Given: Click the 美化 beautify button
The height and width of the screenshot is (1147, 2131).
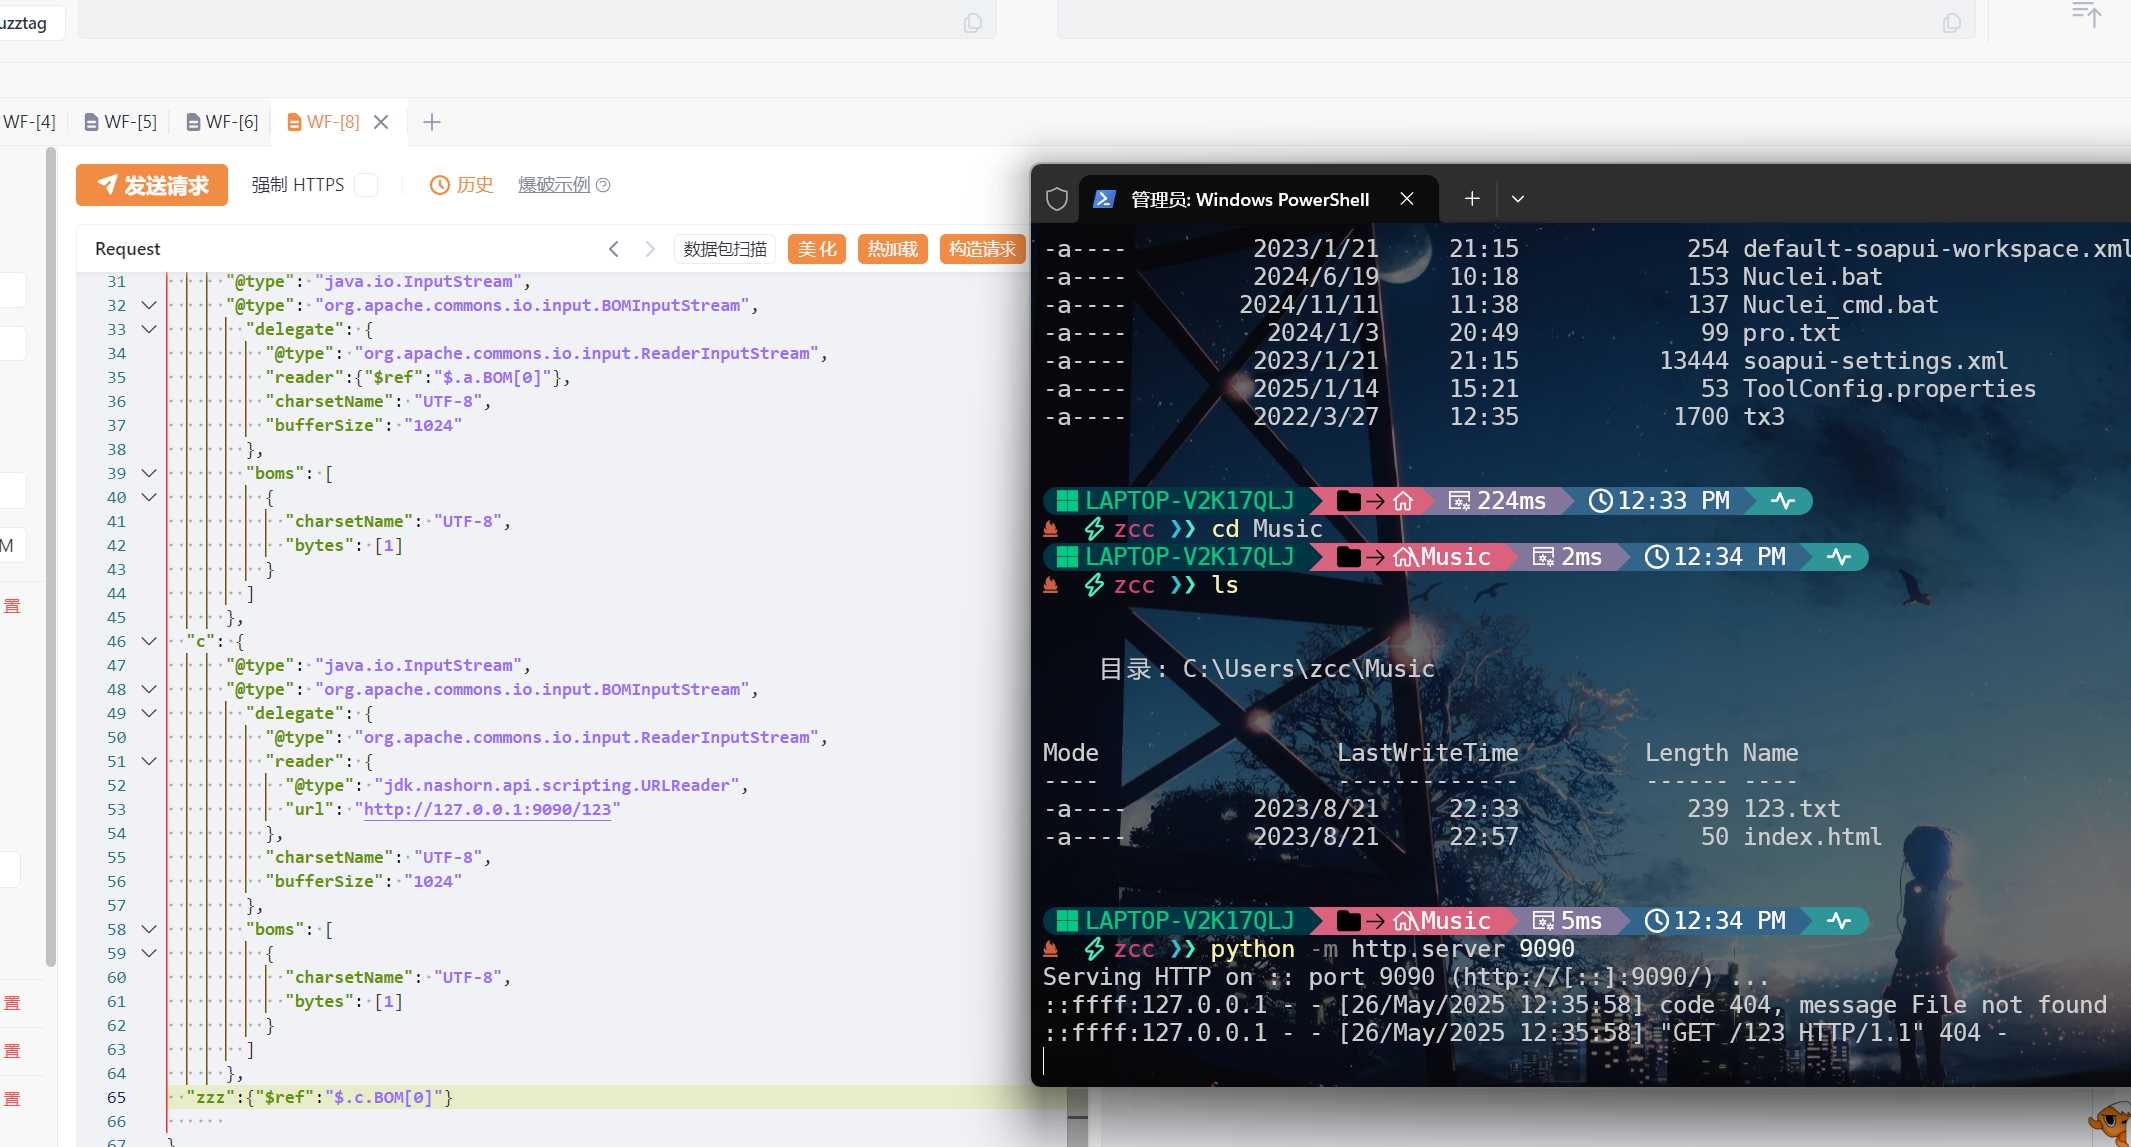Looking at the screenshot, I should click(x=817, y=249).
